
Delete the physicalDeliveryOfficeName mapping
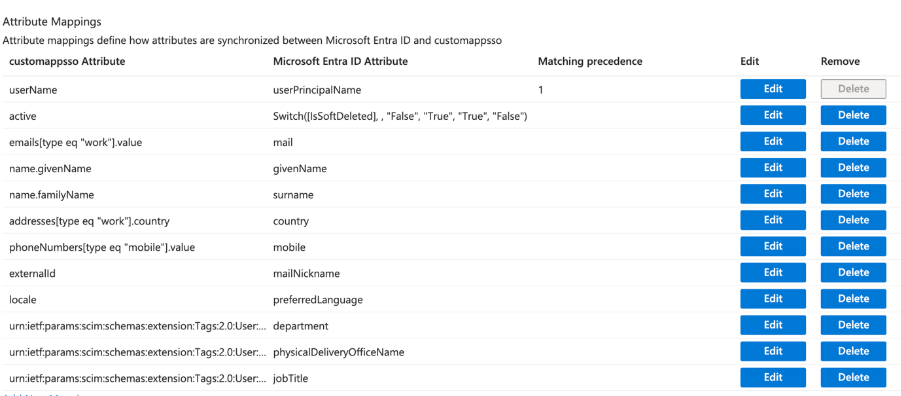tap(853, 351)
